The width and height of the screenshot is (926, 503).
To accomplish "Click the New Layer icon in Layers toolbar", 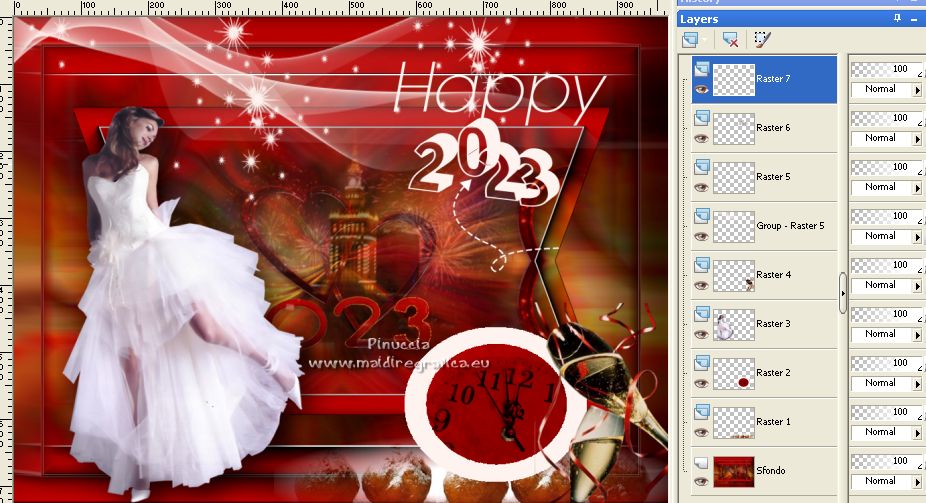I will [689, 40].
